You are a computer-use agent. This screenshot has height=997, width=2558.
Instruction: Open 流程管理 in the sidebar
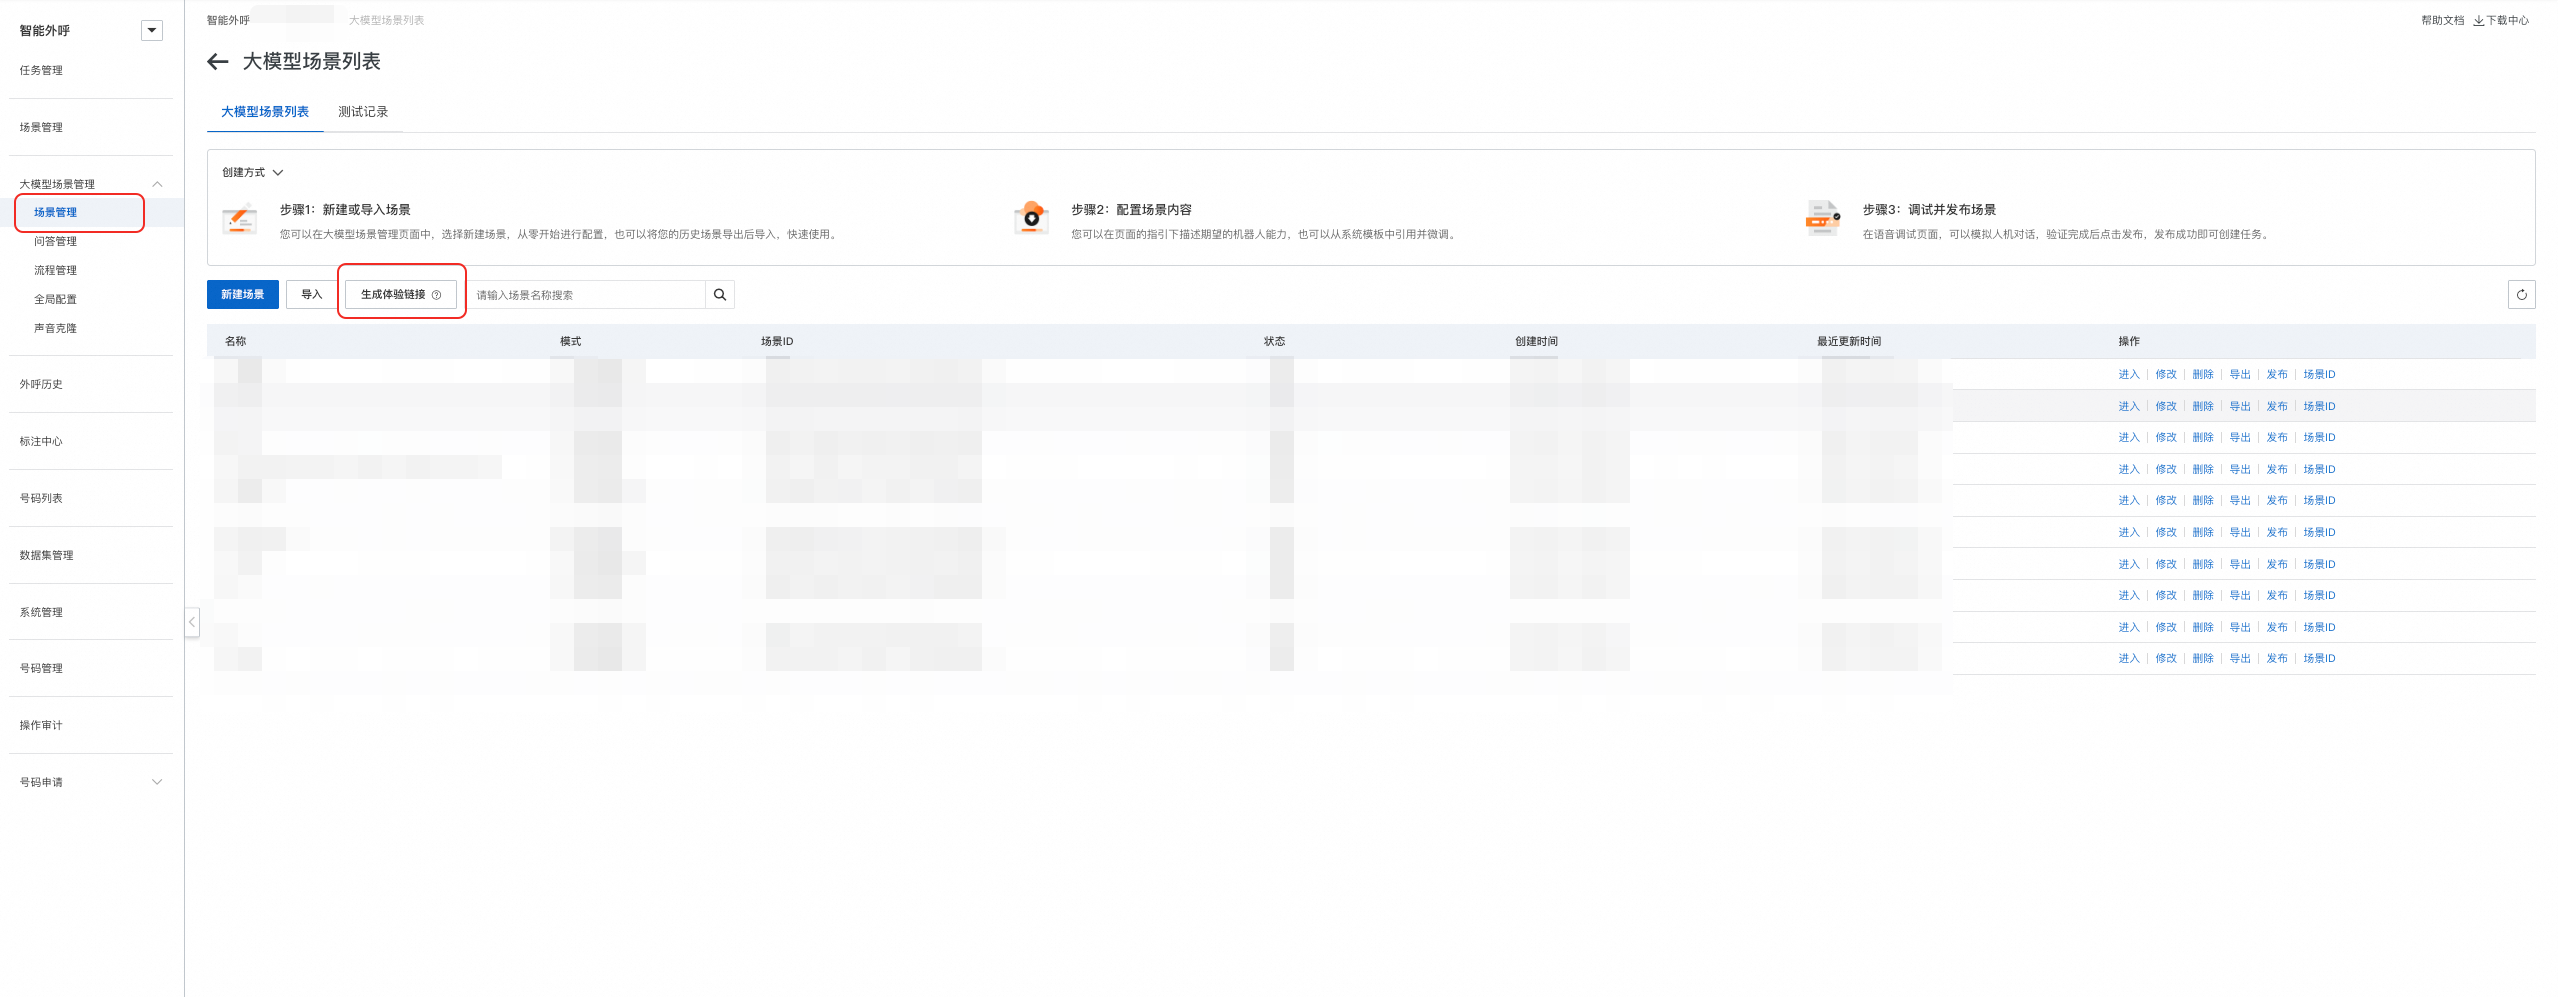coord(55,270)
